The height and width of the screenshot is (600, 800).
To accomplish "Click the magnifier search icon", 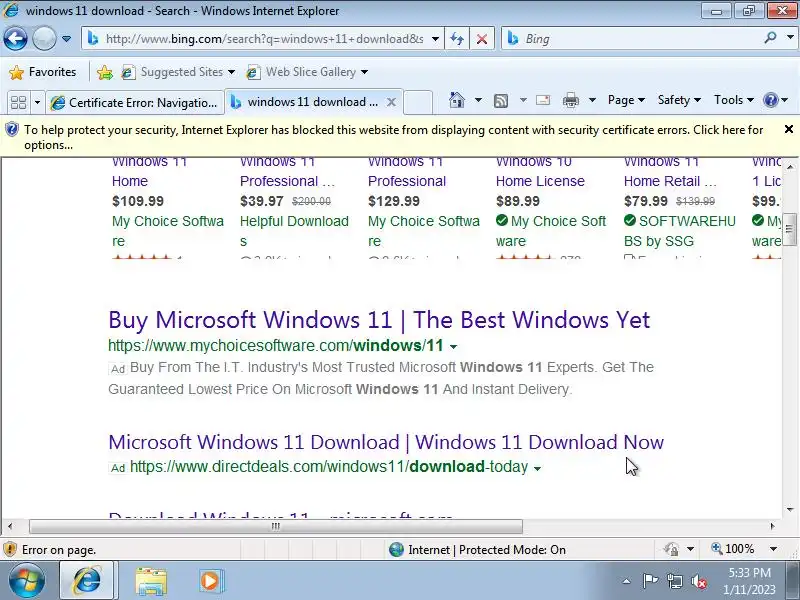I will (x=770, y=38).
